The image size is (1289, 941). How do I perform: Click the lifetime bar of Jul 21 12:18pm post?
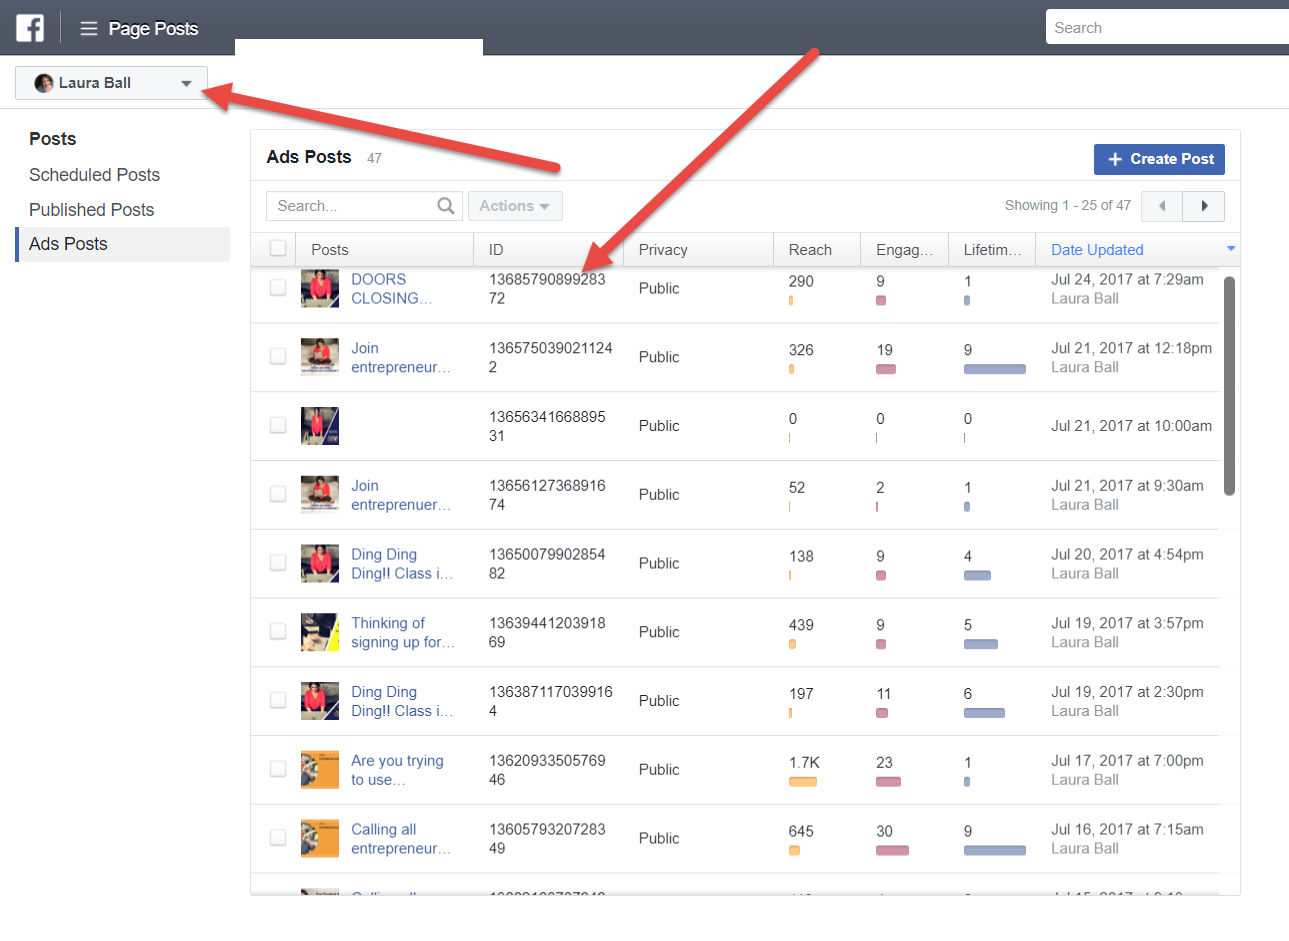[995, 369]
